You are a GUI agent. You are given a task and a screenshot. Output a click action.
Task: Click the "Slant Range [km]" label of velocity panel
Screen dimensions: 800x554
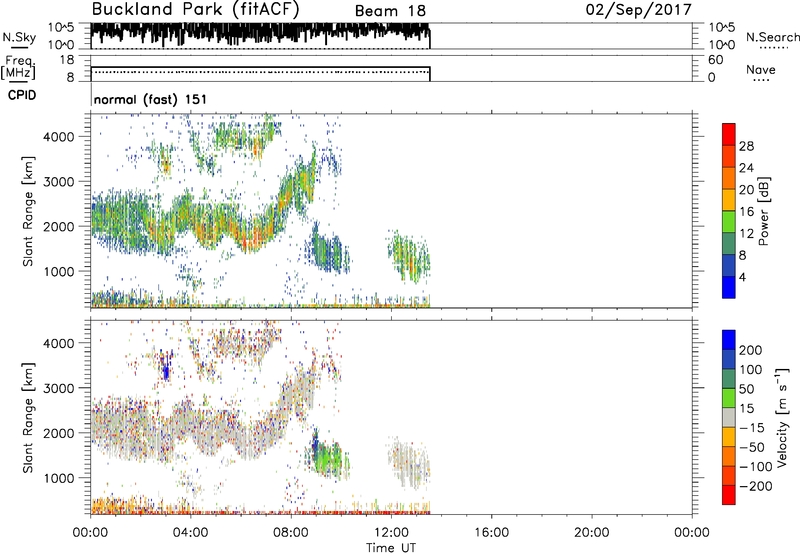click(x=28, y=418)
